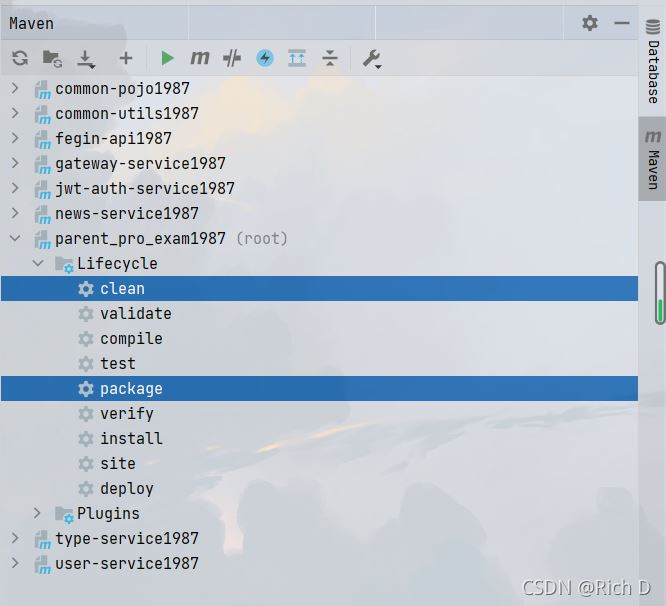Image resolution: width=666 pixels, height=606 pixels.
Task: Expand type-service1987 module
Action: (15, 538)
